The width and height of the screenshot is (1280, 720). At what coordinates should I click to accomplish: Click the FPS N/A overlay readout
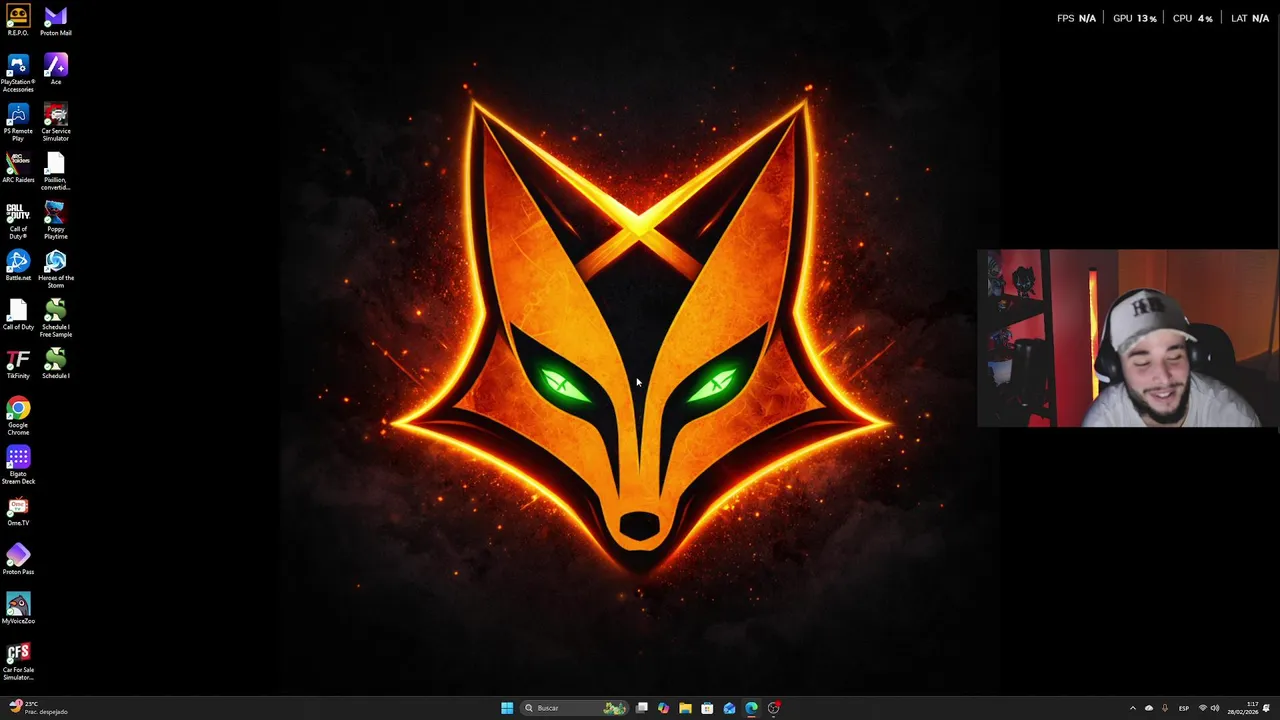click(x=1076, y=18)
